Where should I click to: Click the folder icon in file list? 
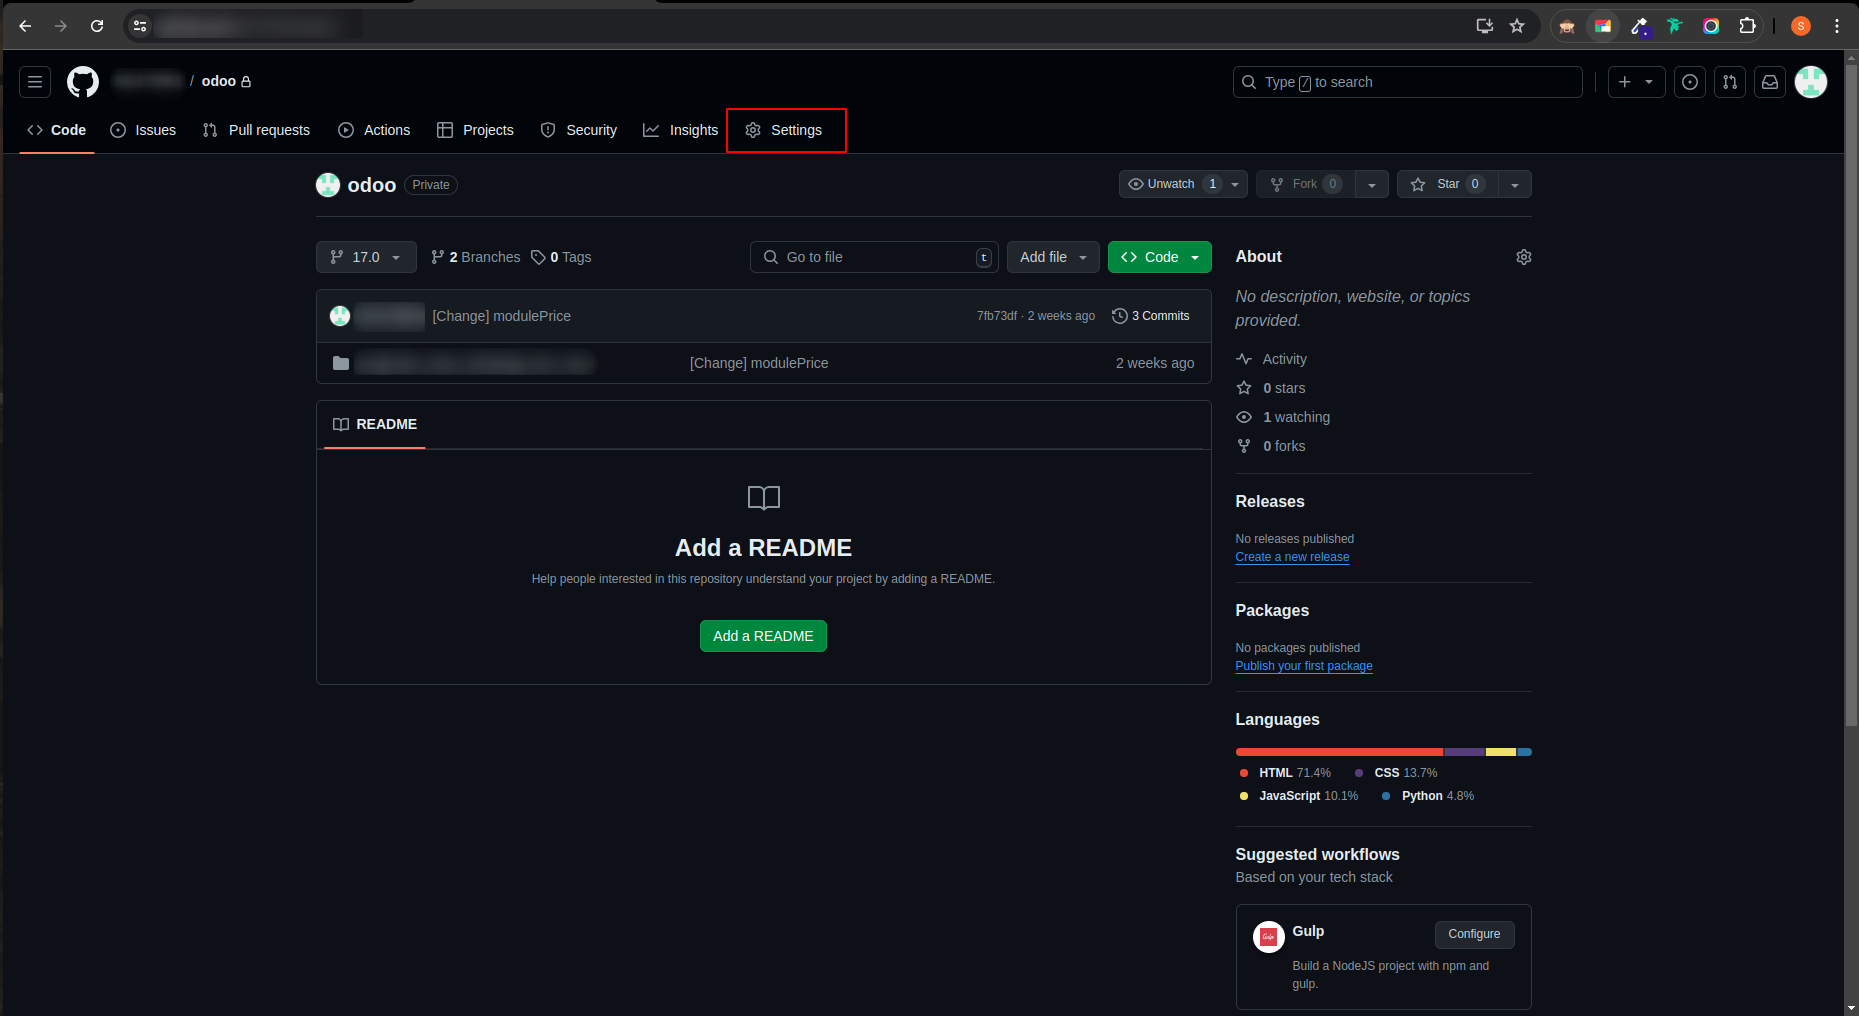[x=341, y=363]
